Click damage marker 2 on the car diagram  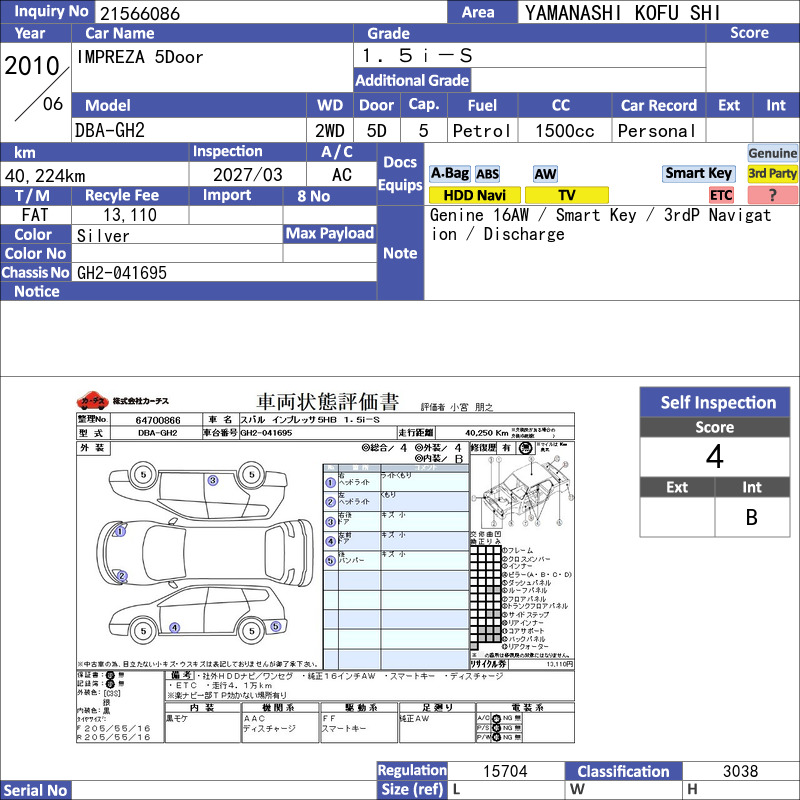click(x=121, y=576)
